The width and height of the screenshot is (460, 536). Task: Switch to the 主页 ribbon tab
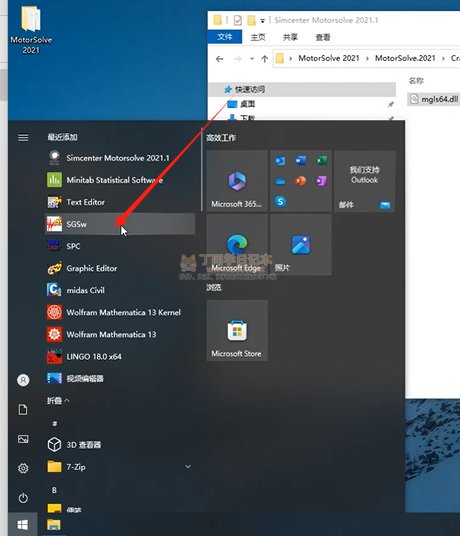point(258,37)
